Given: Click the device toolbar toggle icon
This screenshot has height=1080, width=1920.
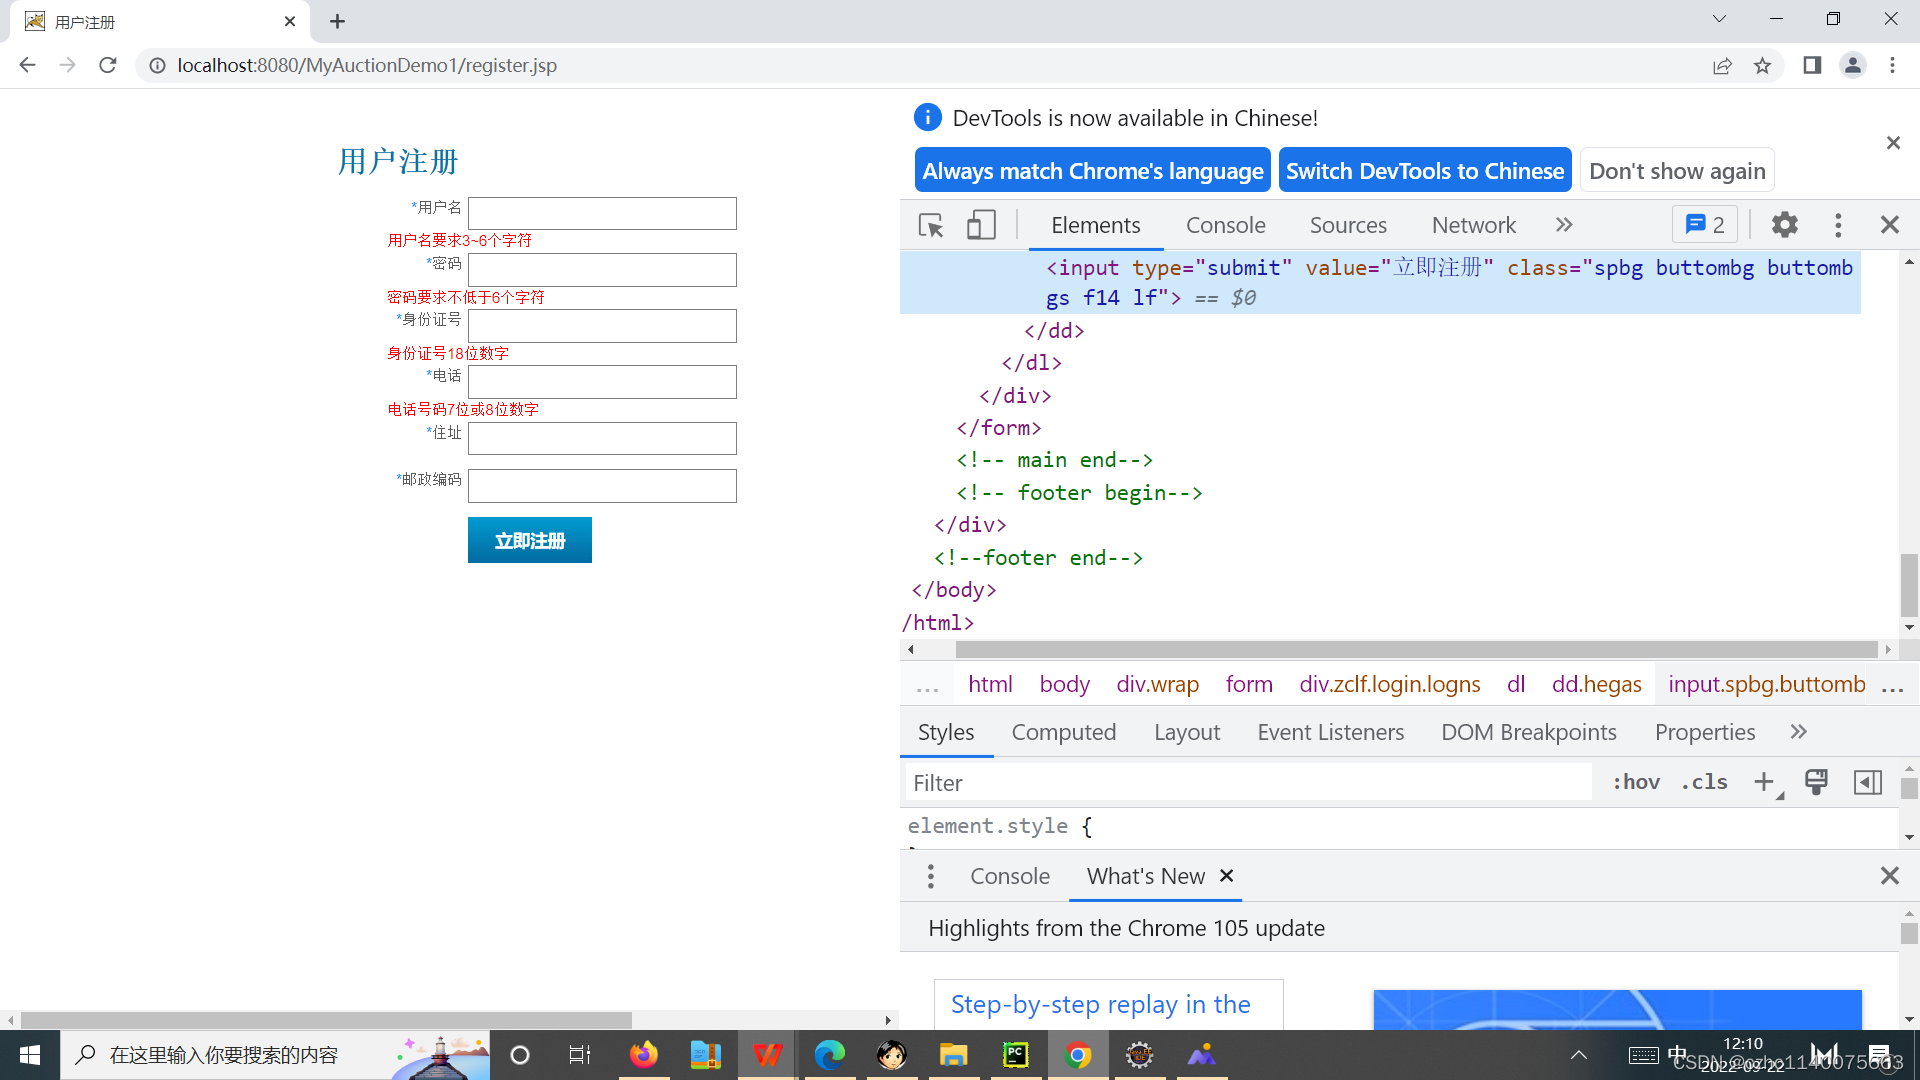Looking at the screenshot, I should click(980, 224).
